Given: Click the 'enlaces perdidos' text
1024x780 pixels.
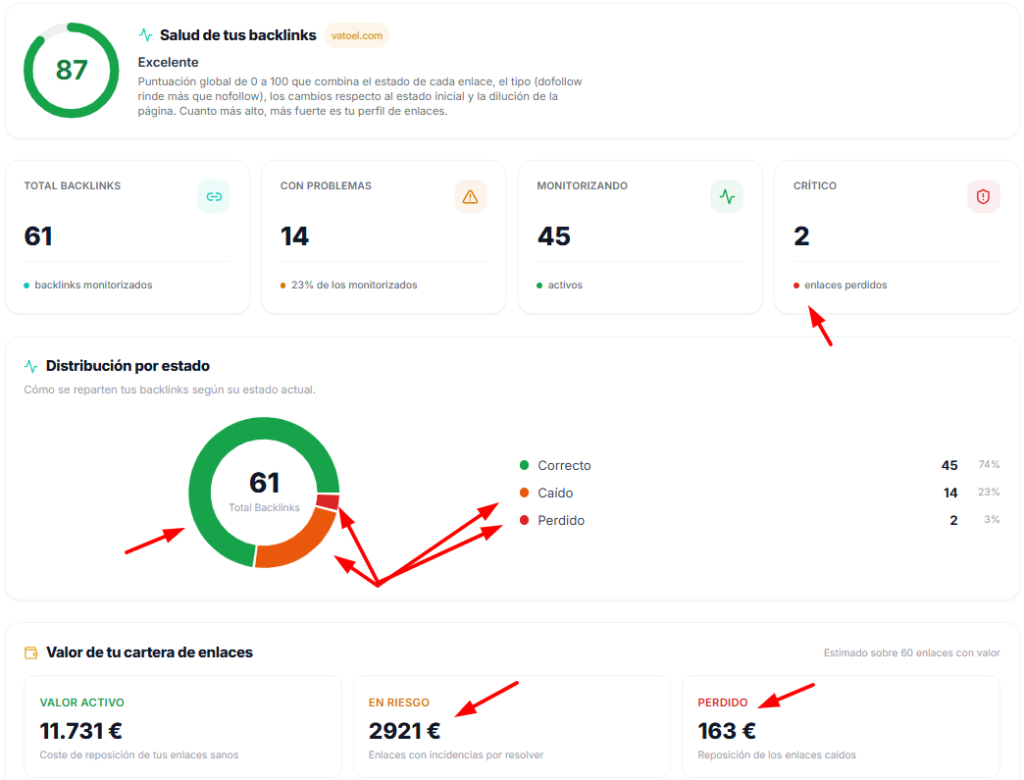Looking at the screenshot, I should click(x=846, y=285).
